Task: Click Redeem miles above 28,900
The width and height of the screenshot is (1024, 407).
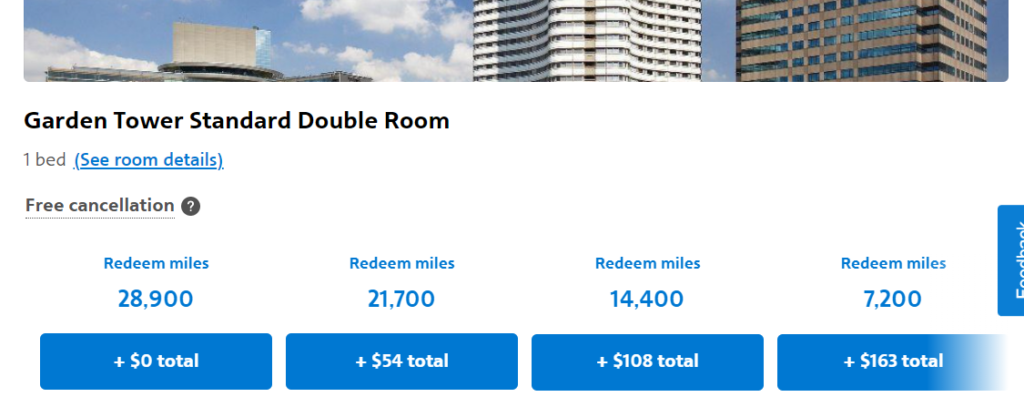Action: tap(156, 264)
